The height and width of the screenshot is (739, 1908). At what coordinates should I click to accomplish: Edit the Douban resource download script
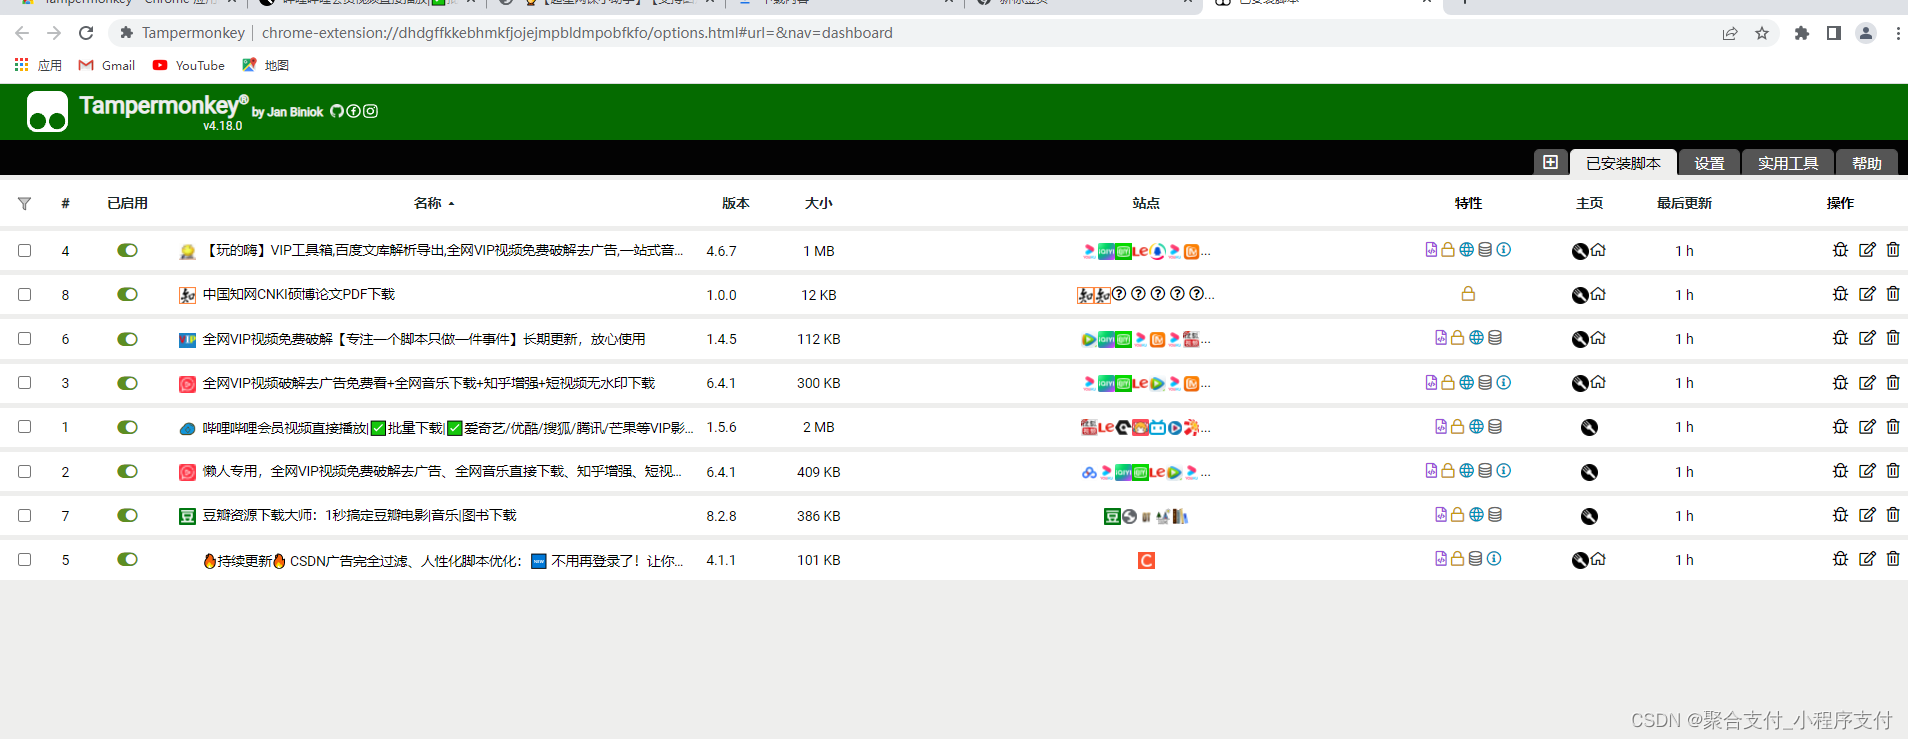tap(1867, 515)
